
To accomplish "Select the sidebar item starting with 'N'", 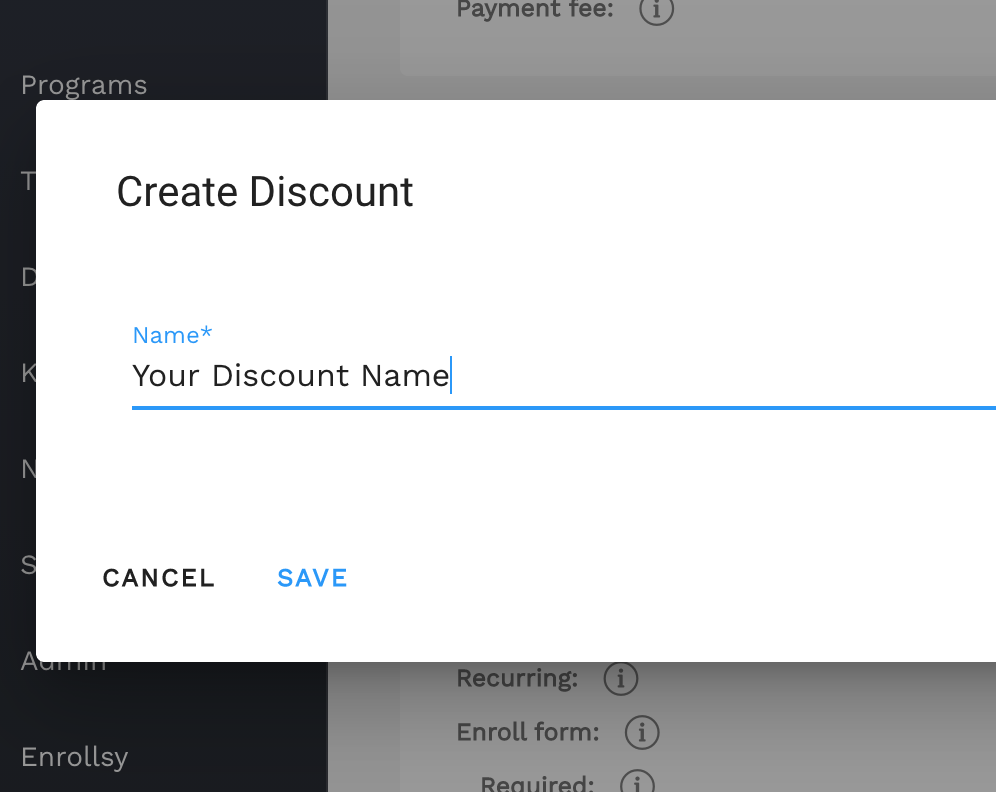I will point(28,469).
